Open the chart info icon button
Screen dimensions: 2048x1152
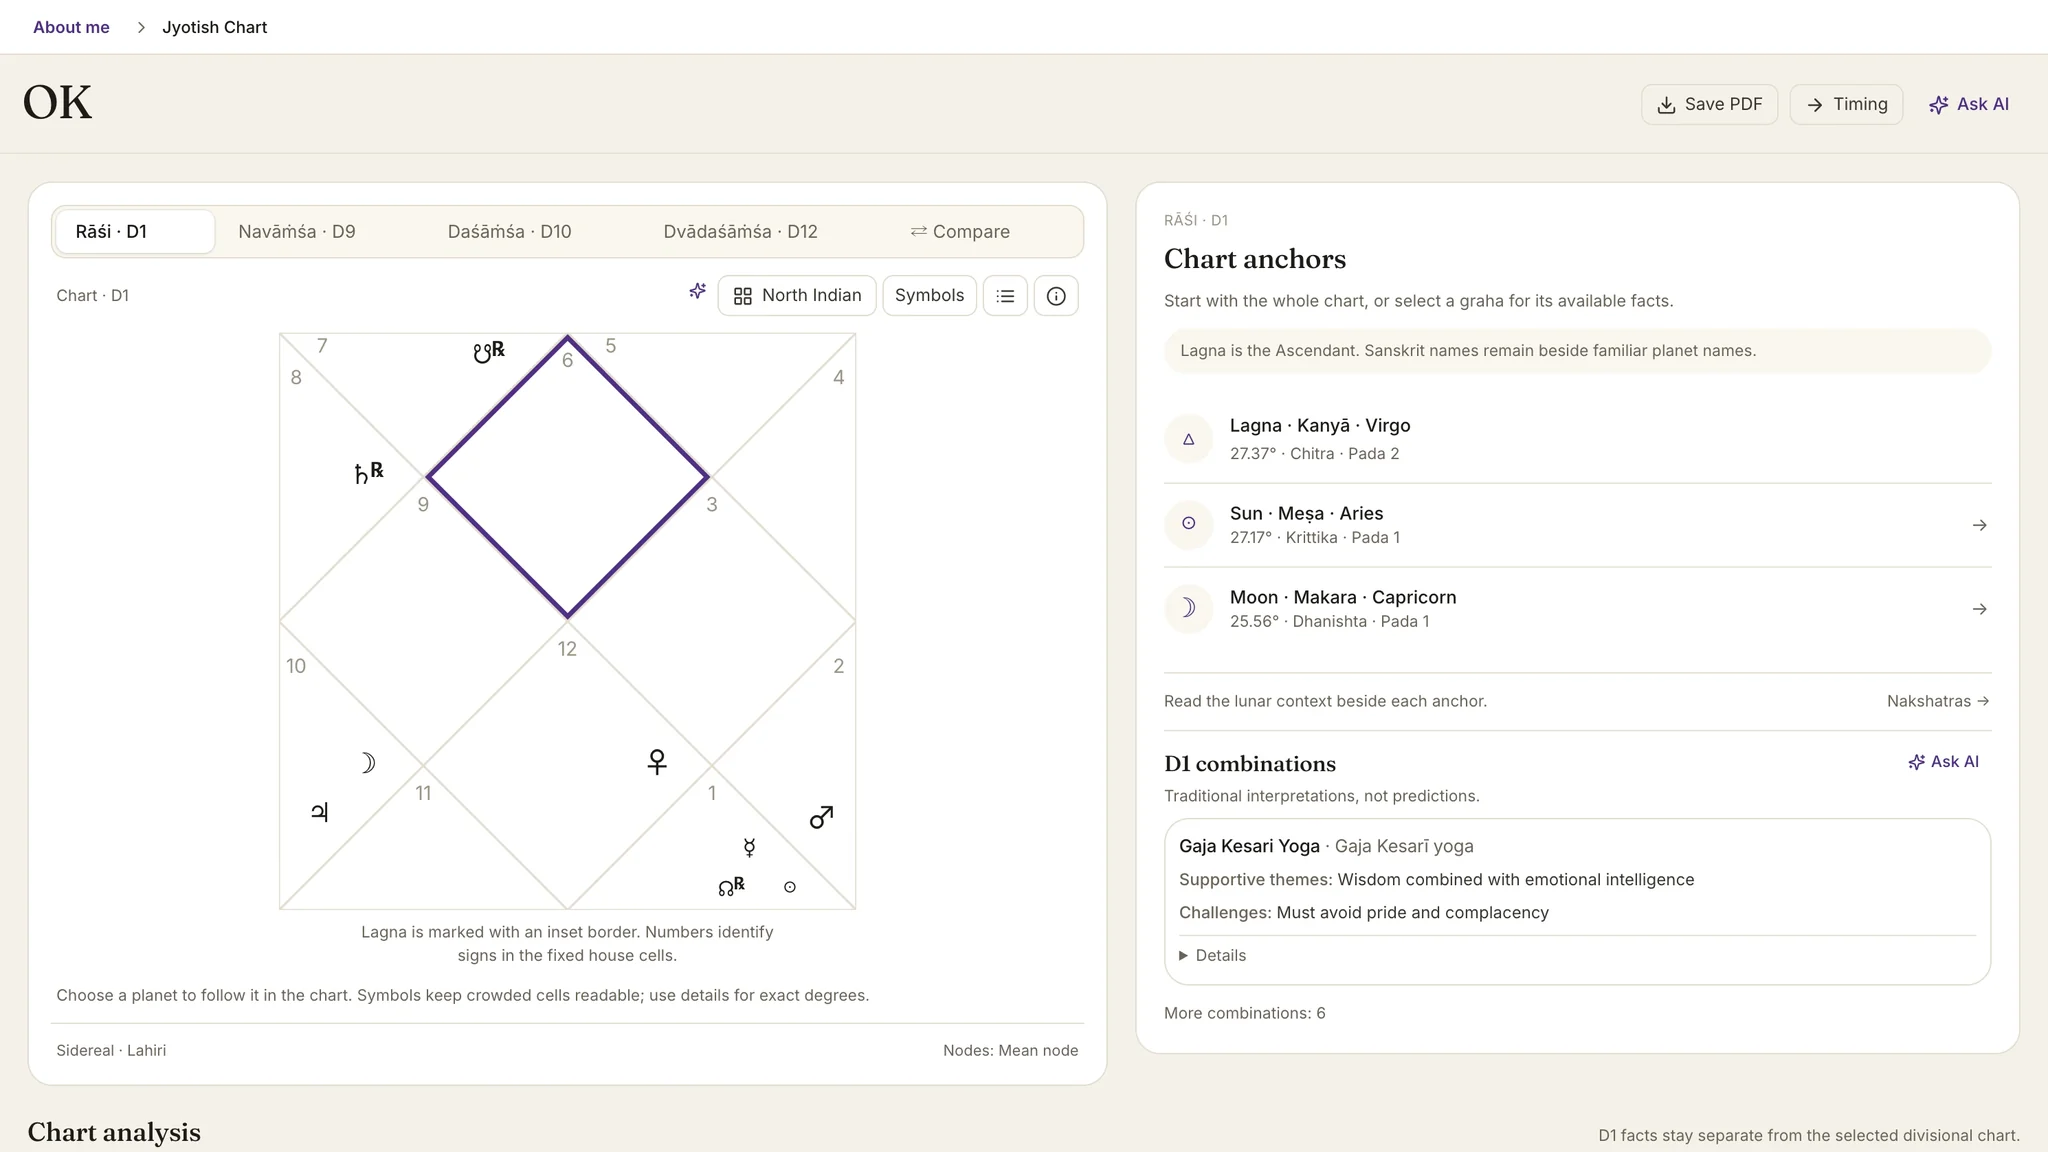tap(1056, 296)
